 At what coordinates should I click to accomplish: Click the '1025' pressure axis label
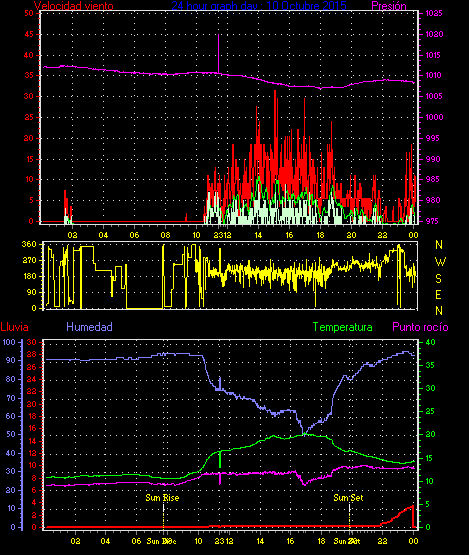coord(434,13)
